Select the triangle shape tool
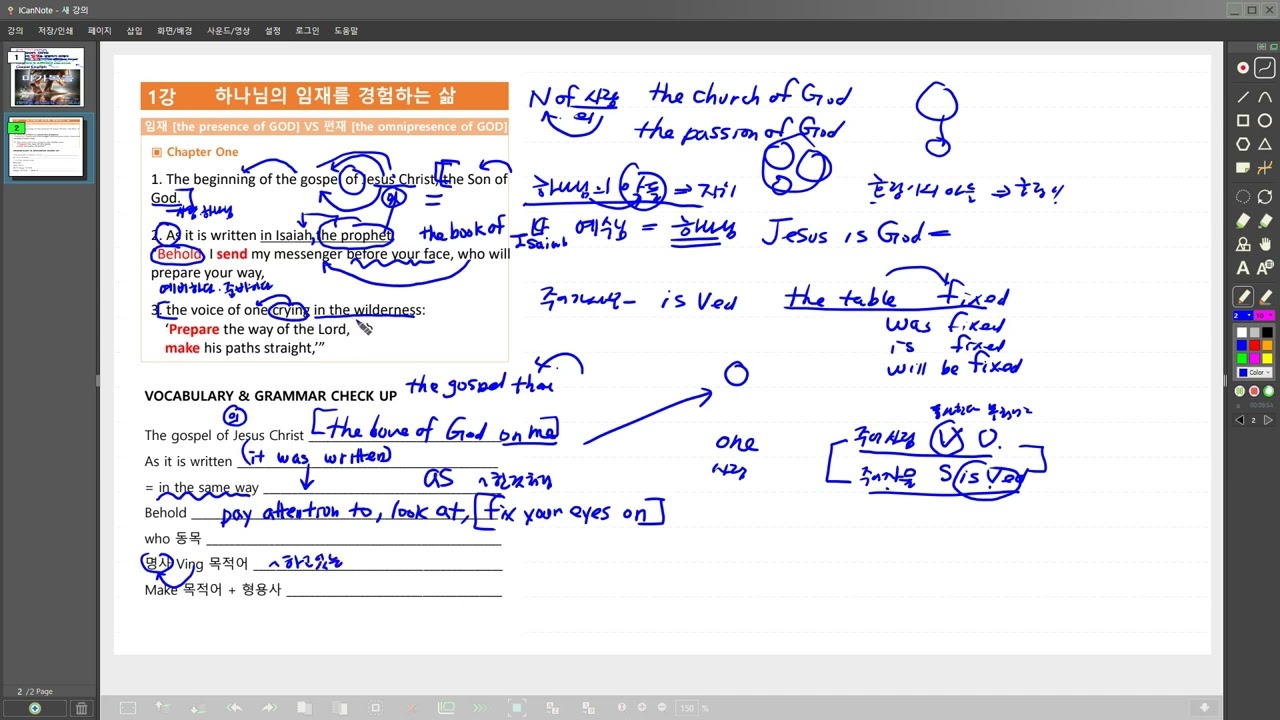Screen dimensions: 1280x720 coord(1265,144)
